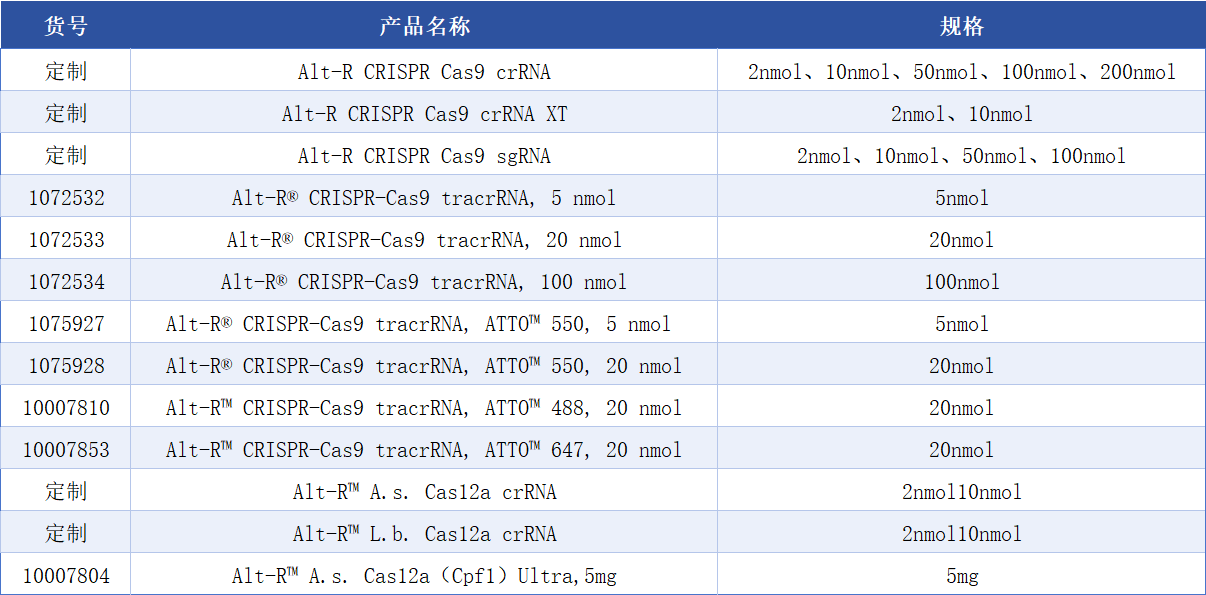Viewport: 1206px width, 595px height.
Task: Click catalog number 10007853
Action: pyautogui.click(x=66, y=450)
